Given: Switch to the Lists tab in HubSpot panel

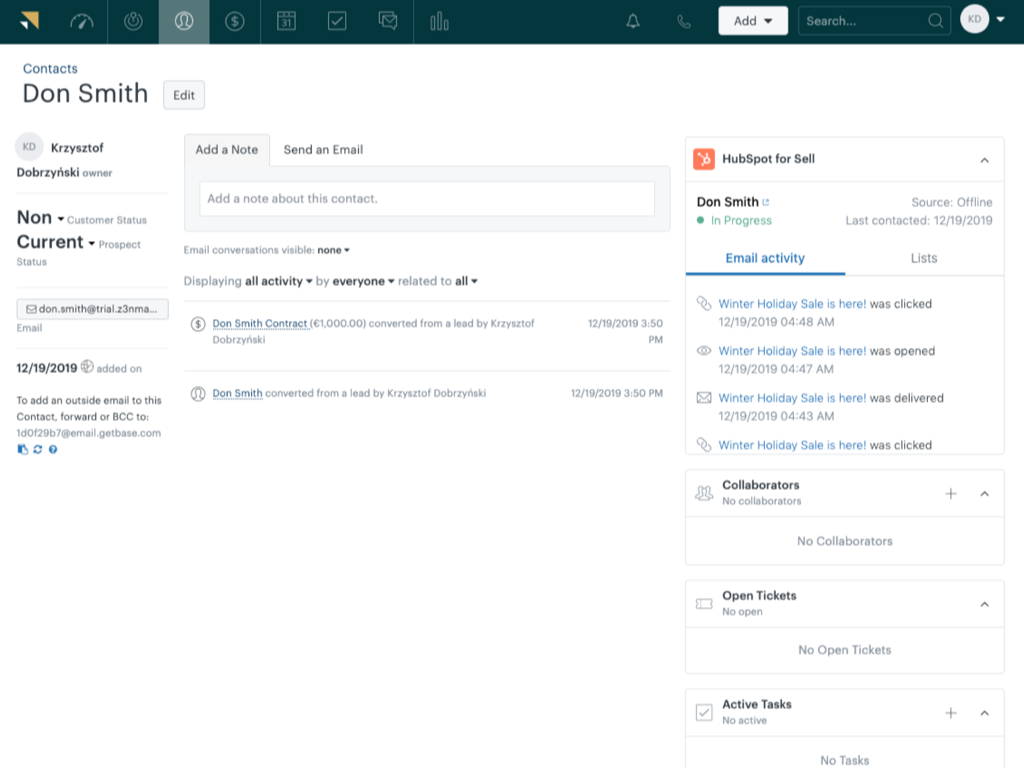Looking at the screenshot, I should [923, 258].
